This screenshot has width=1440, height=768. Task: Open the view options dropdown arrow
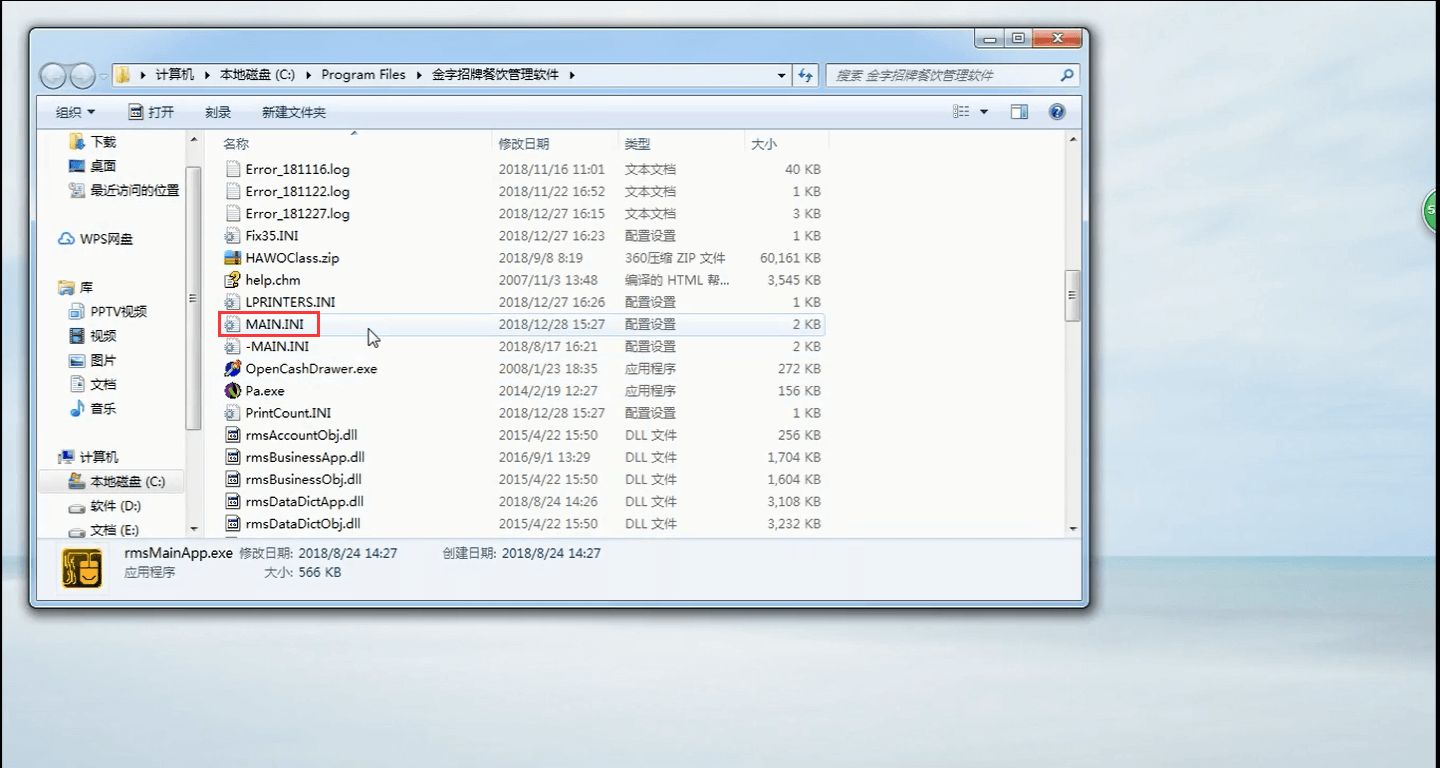pyautogui.click(x=984, y=112)
